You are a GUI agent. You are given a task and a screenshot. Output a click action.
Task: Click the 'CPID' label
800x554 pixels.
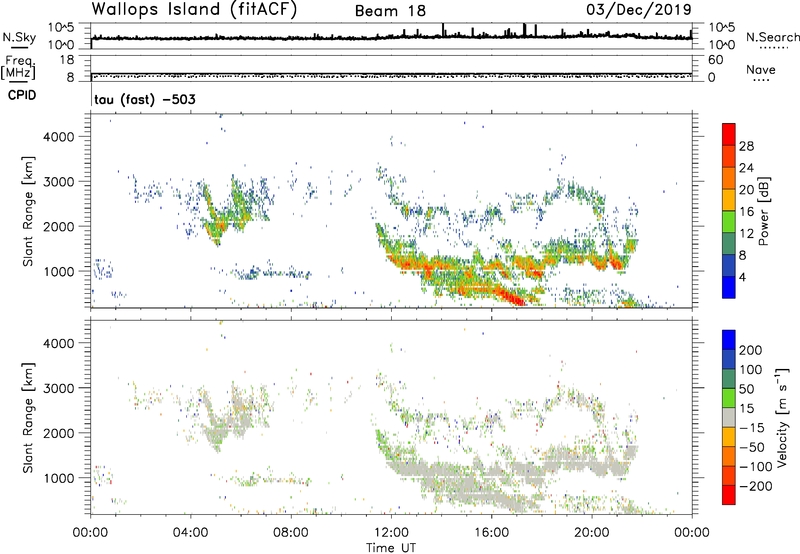(x=22, y=95)
